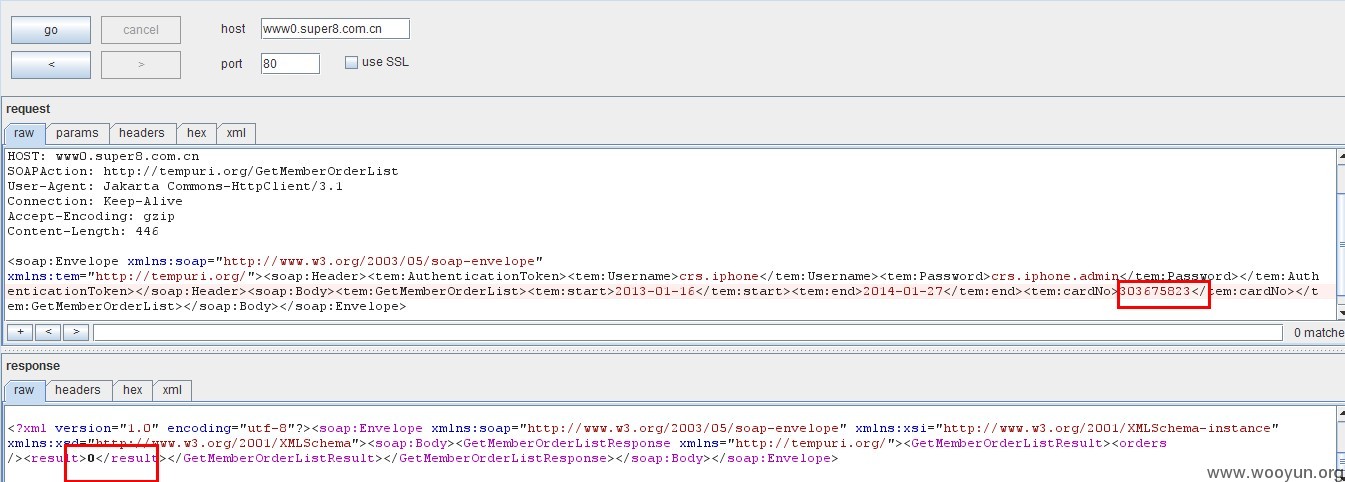Click the User-Agent Jakarta Commons-HttpClient line
Viewport: 1345px width, 482px height.
pos(175,186)
